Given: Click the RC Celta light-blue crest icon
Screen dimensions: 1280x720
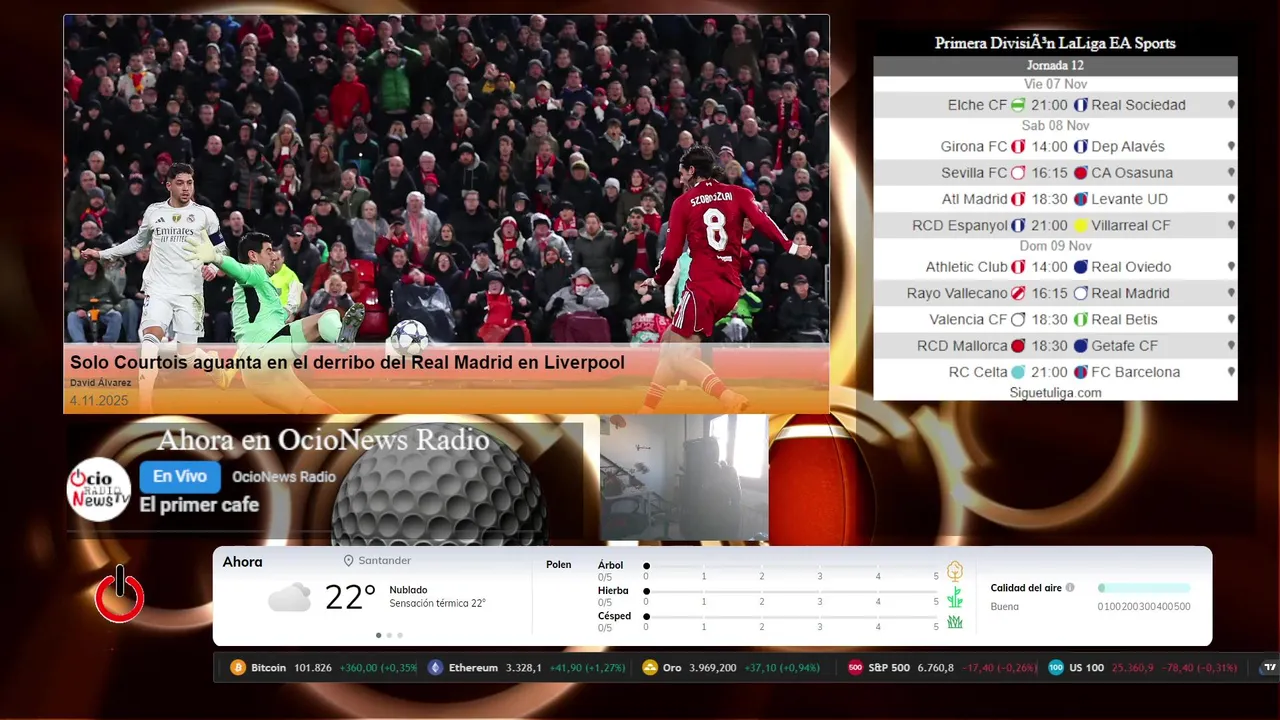Looking at the screenshot, I should (x=1018, y=372).
